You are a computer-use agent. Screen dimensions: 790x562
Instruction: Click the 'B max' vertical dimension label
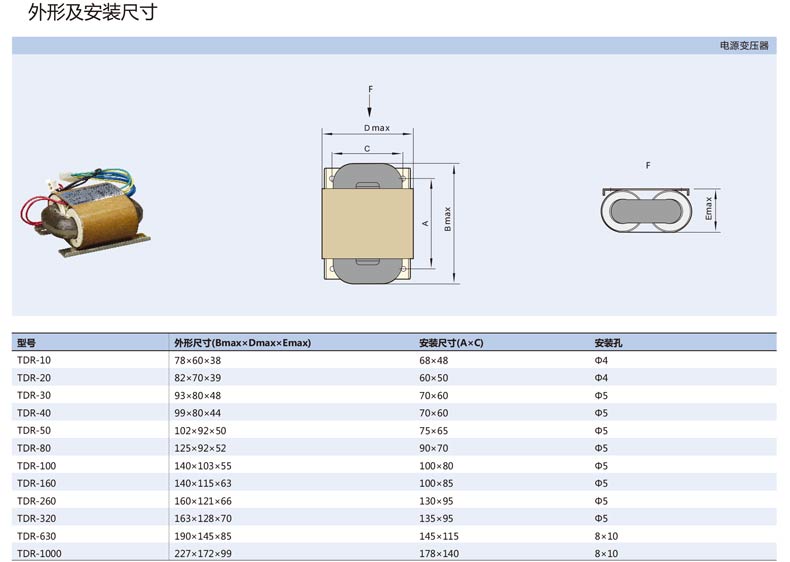(x=448, y=220)
